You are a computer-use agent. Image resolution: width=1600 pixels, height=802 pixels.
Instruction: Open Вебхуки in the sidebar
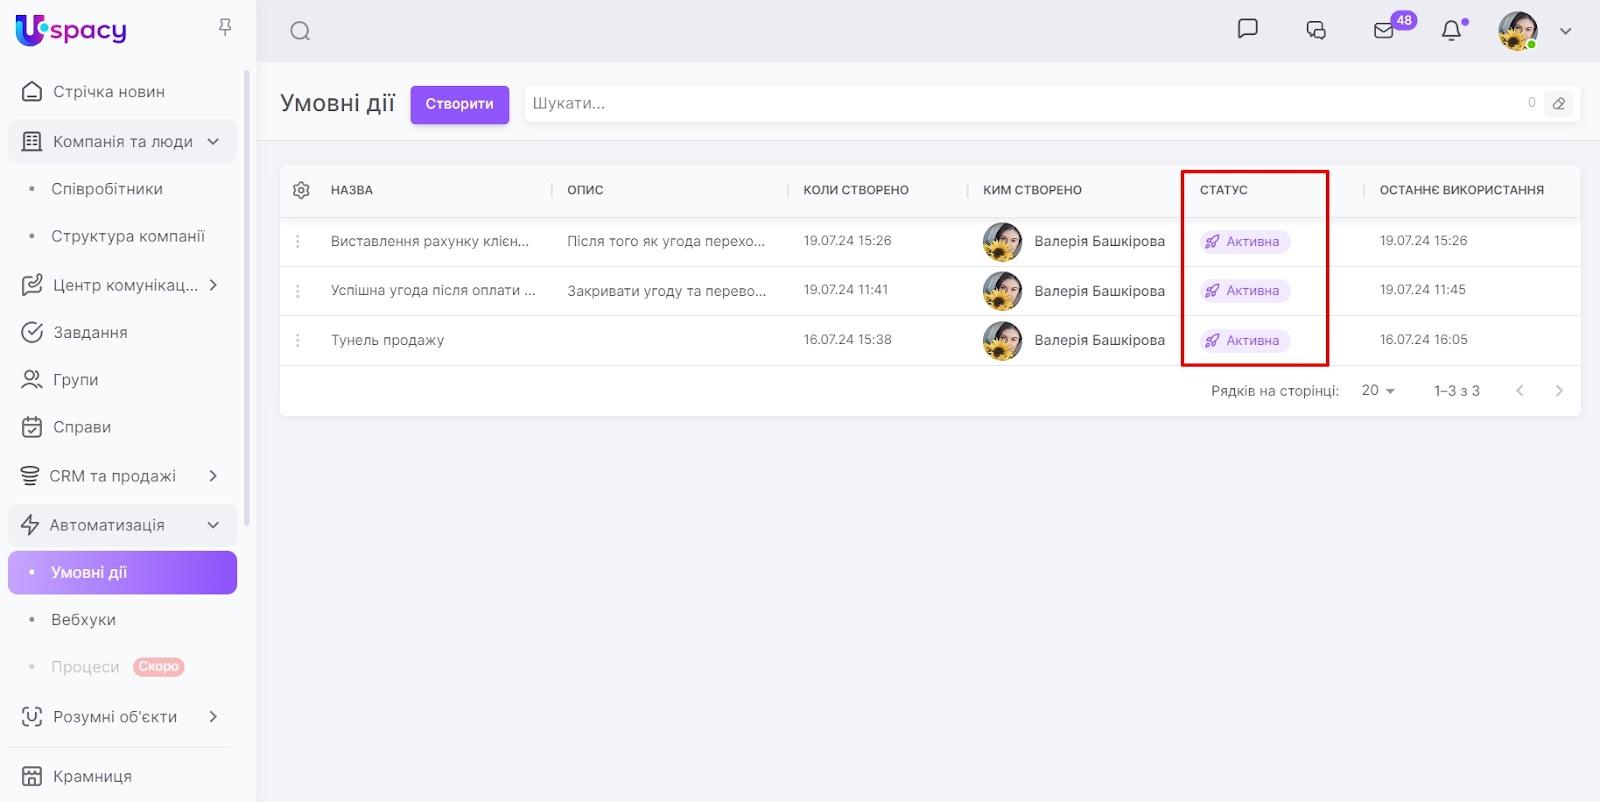pyautogui.click(x=84, y=620)
